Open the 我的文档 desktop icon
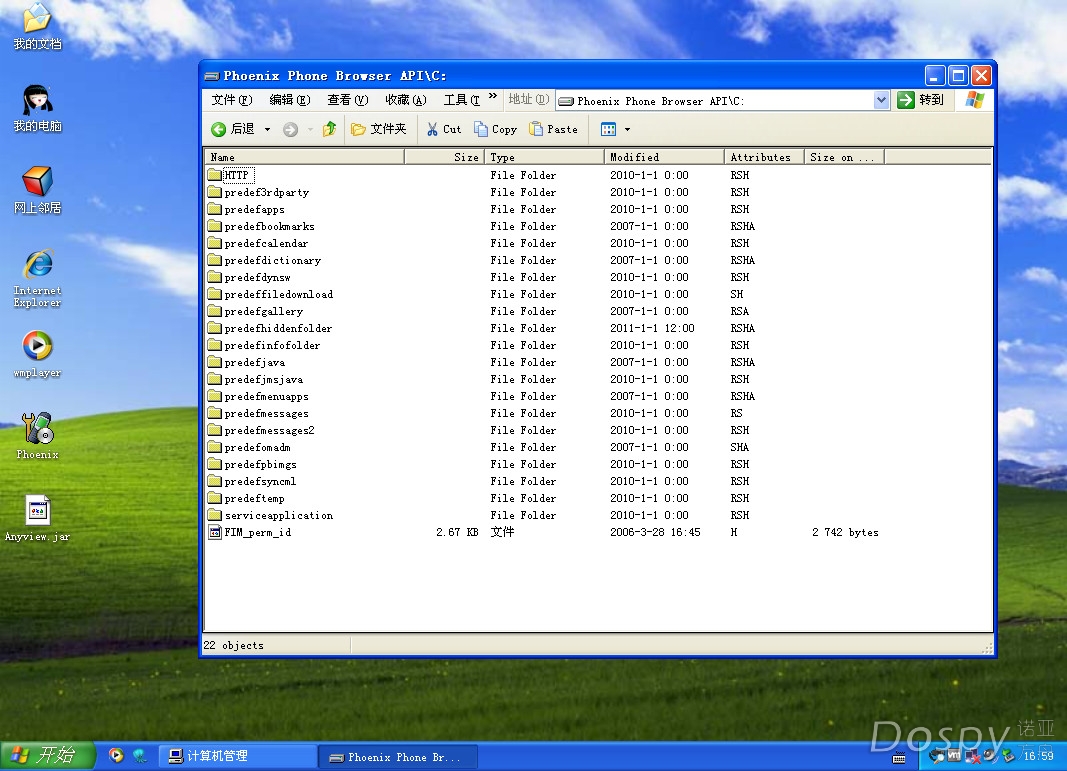The image size is (1067, 771). click(37, 27)
